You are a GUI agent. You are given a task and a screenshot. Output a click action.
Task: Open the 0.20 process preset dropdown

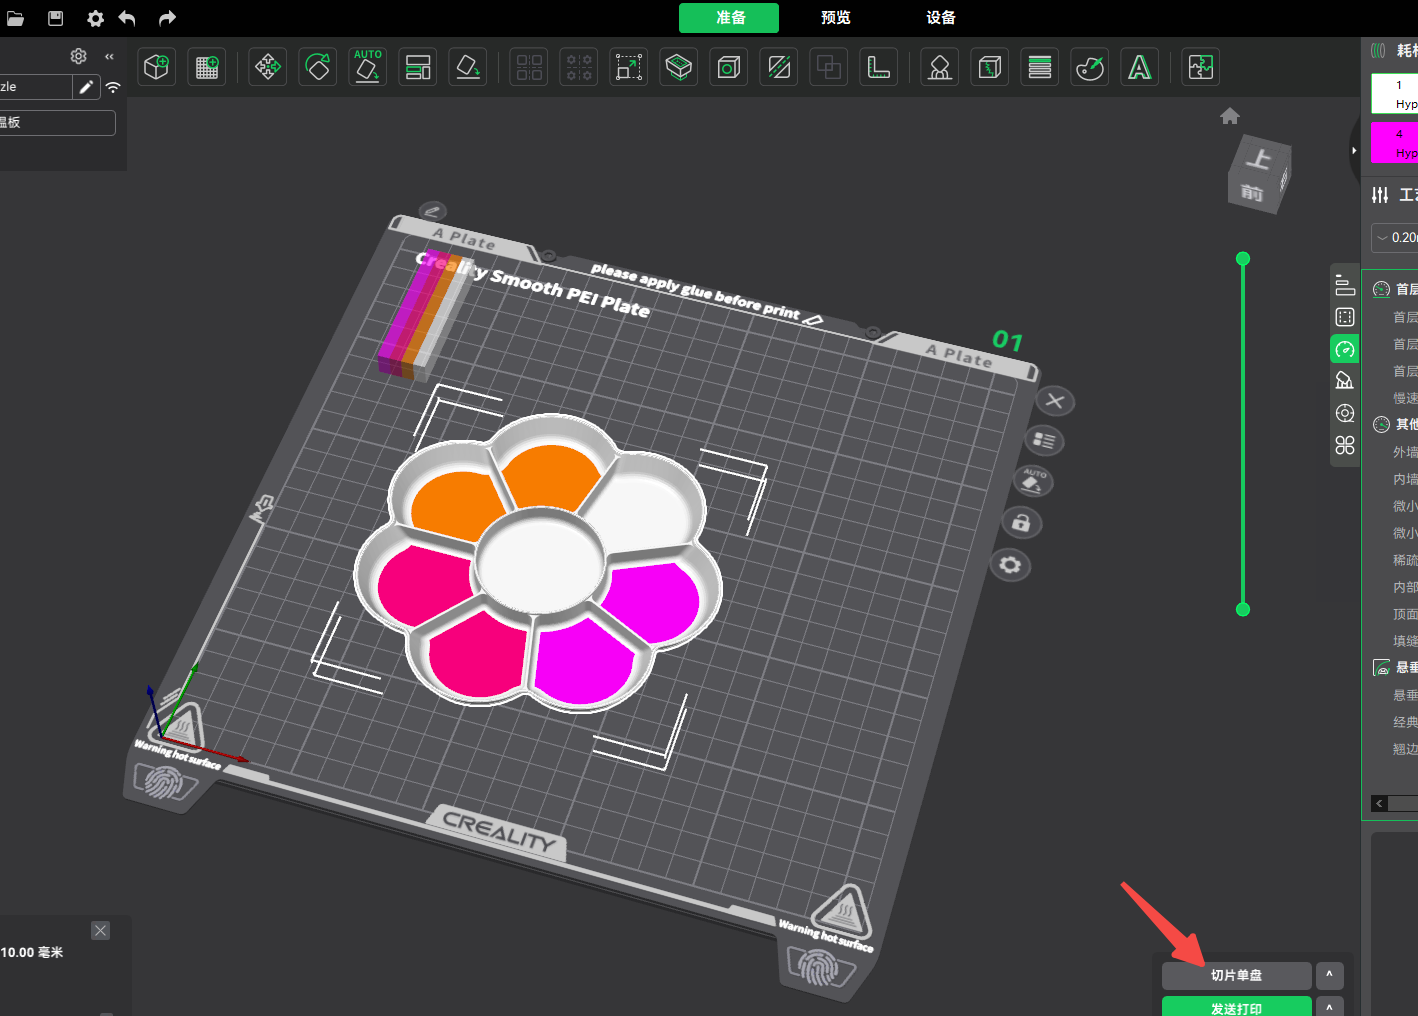[x=1396, y=237]
